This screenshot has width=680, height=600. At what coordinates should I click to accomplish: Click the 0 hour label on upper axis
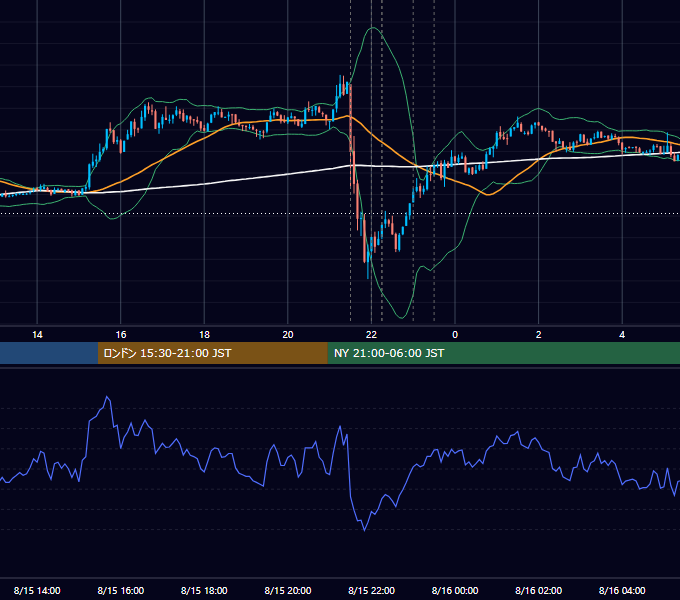pos(455,335)
